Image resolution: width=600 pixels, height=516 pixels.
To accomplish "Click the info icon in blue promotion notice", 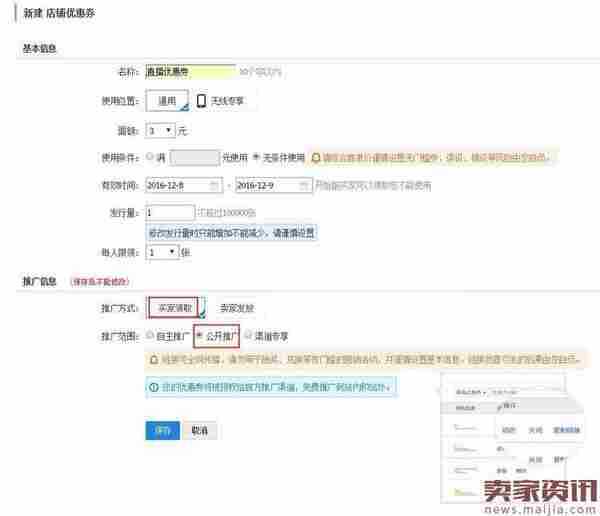I will pos(153,385).
